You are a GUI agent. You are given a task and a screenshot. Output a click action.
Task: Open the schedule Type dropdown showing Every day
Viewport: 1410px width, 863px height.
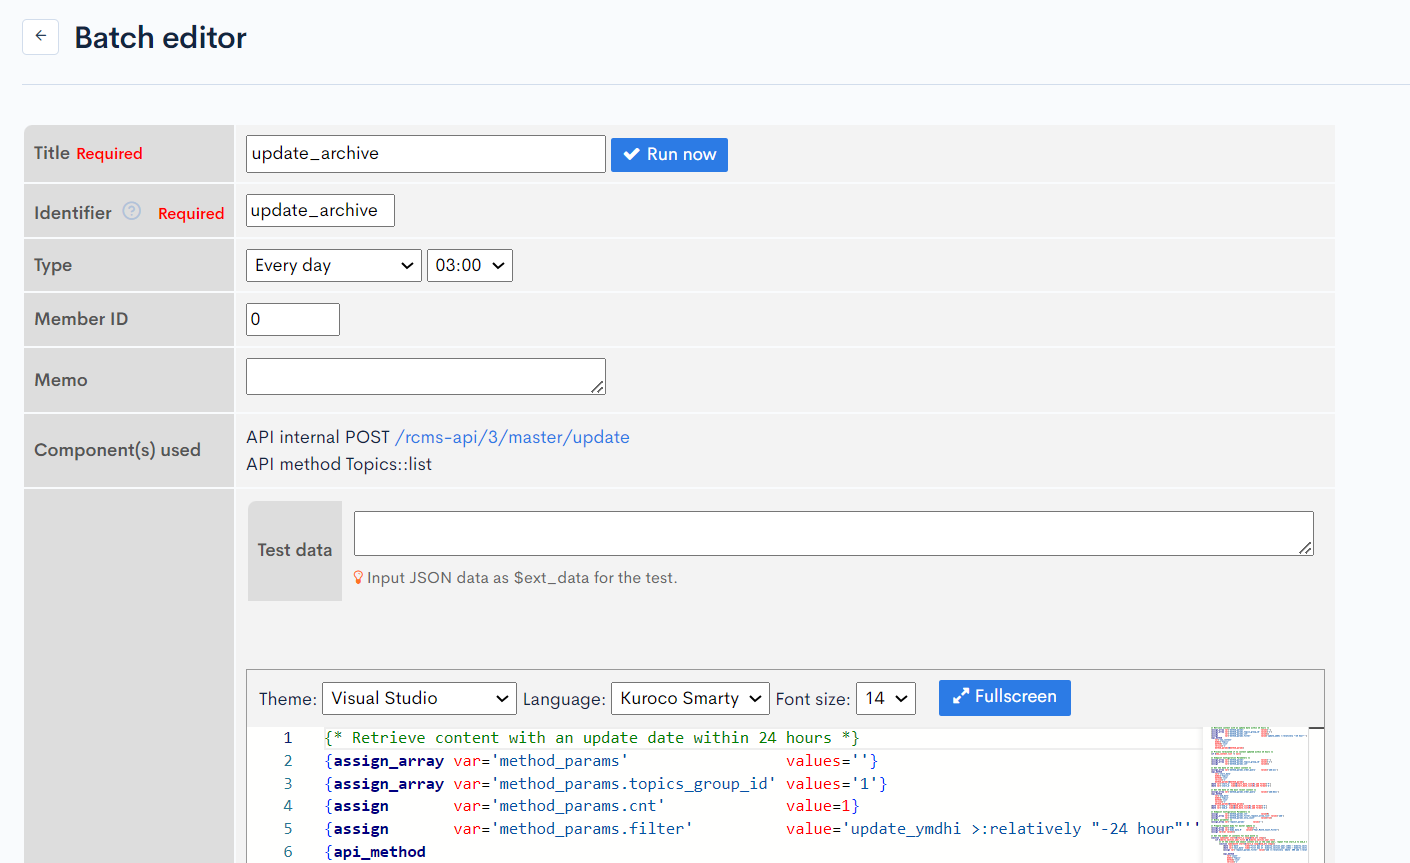[x=333, y=265]
